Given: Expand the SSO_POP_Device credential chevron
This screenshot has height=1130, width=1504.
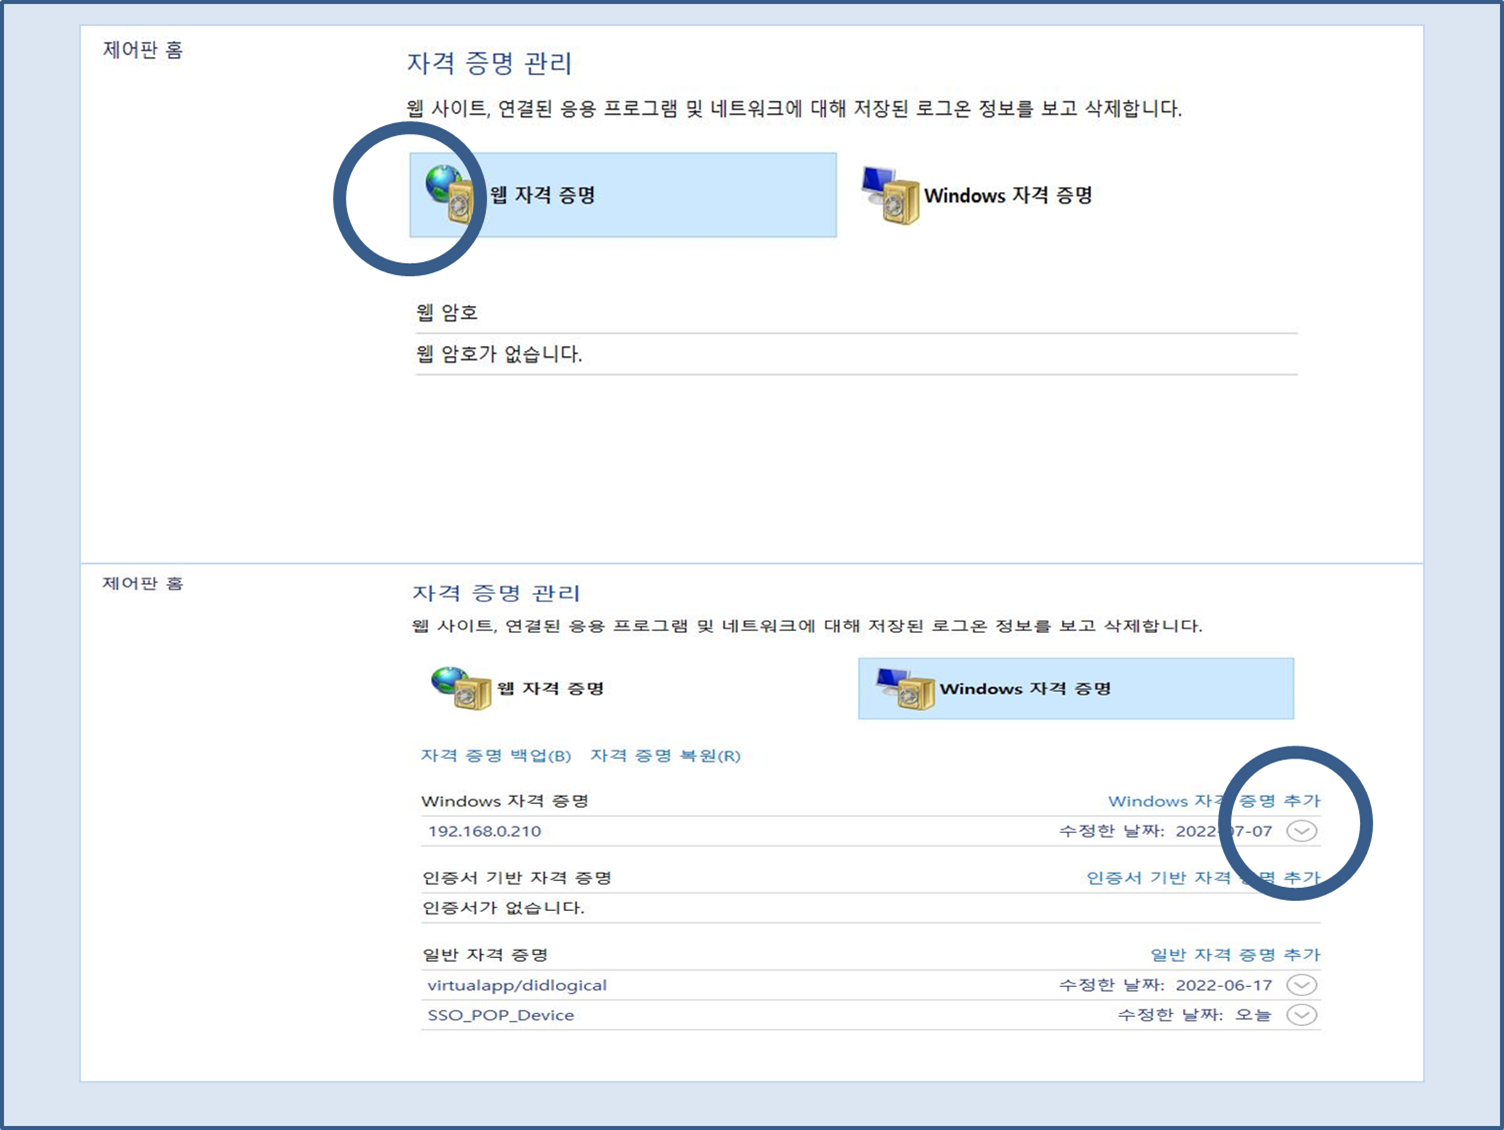Looking at the screenshot, I should 1301,1015.
